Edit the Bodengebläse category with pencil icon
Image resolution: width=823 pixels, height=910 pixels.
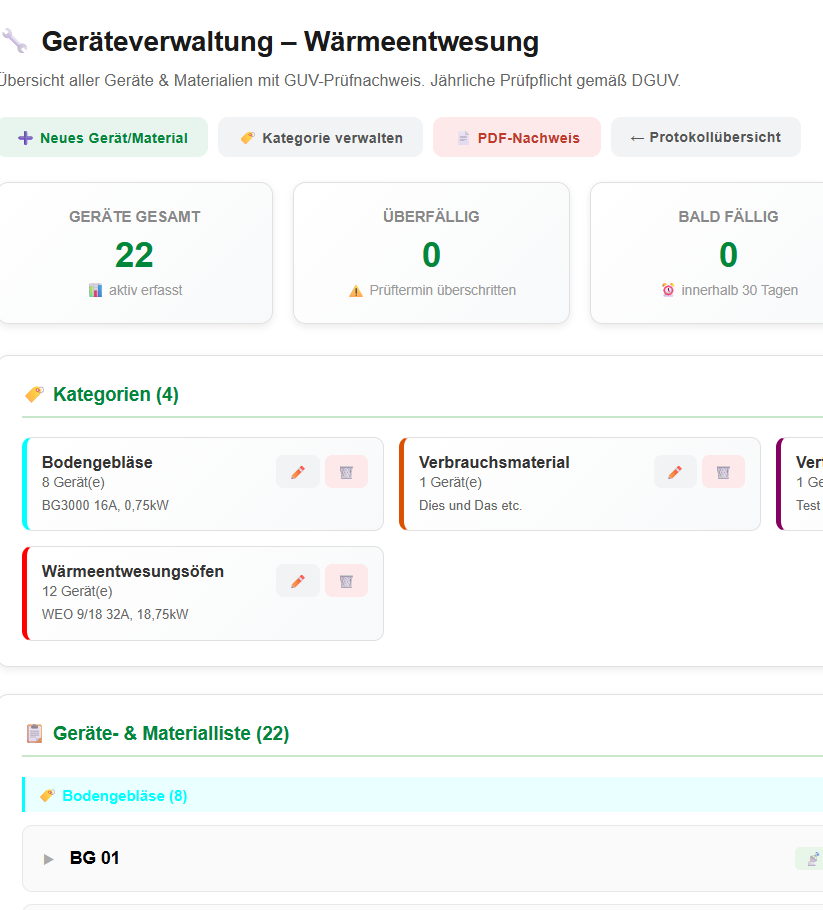tap(298, 472)
